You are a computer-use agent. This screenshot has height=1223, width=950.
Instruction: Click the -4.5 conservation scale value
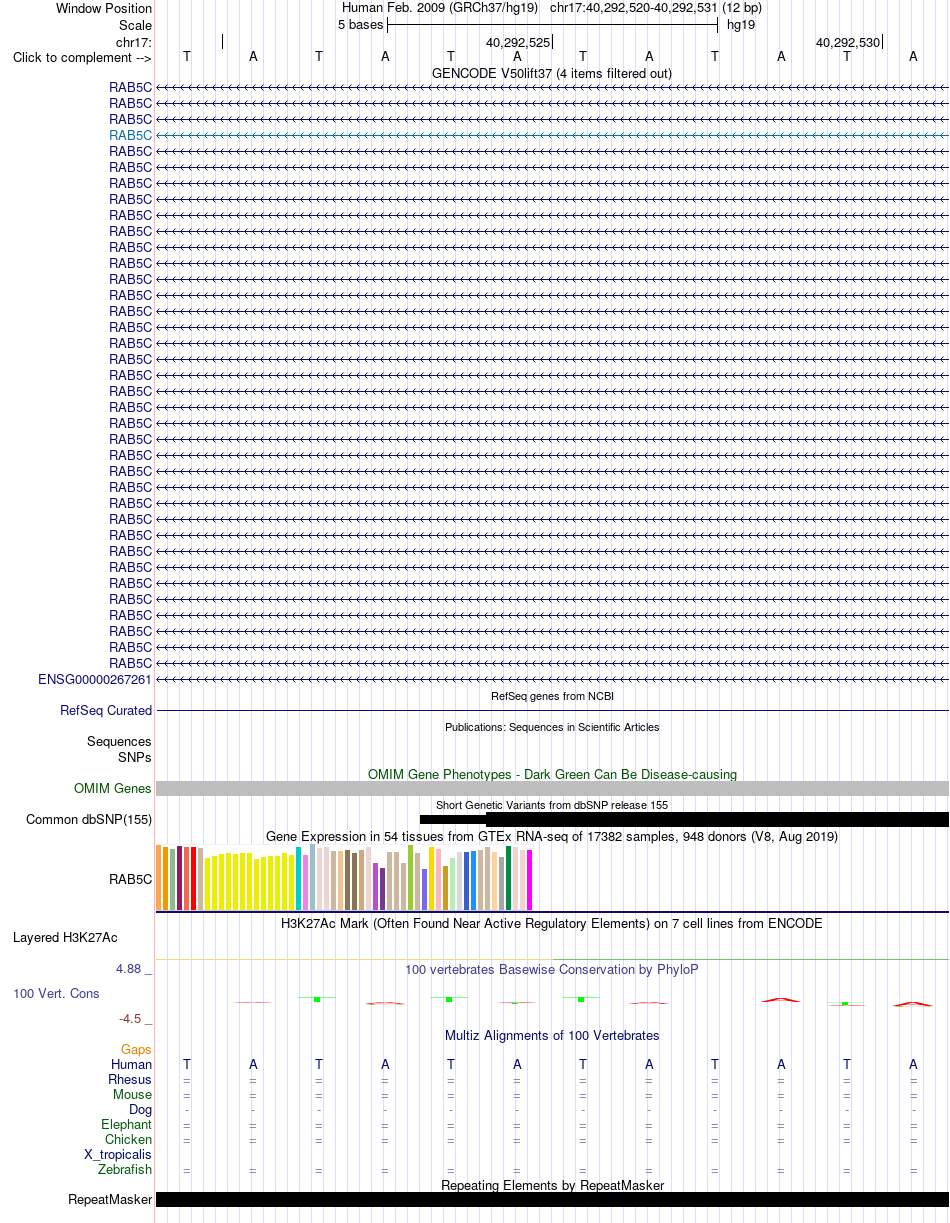click(133, 1019)
